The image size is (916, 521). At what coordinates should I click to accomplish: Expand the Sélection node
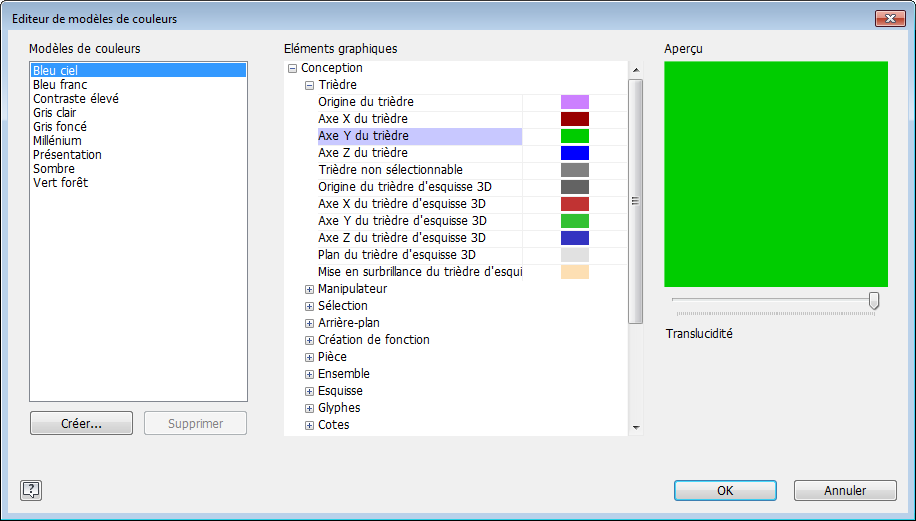coord(310,306)
